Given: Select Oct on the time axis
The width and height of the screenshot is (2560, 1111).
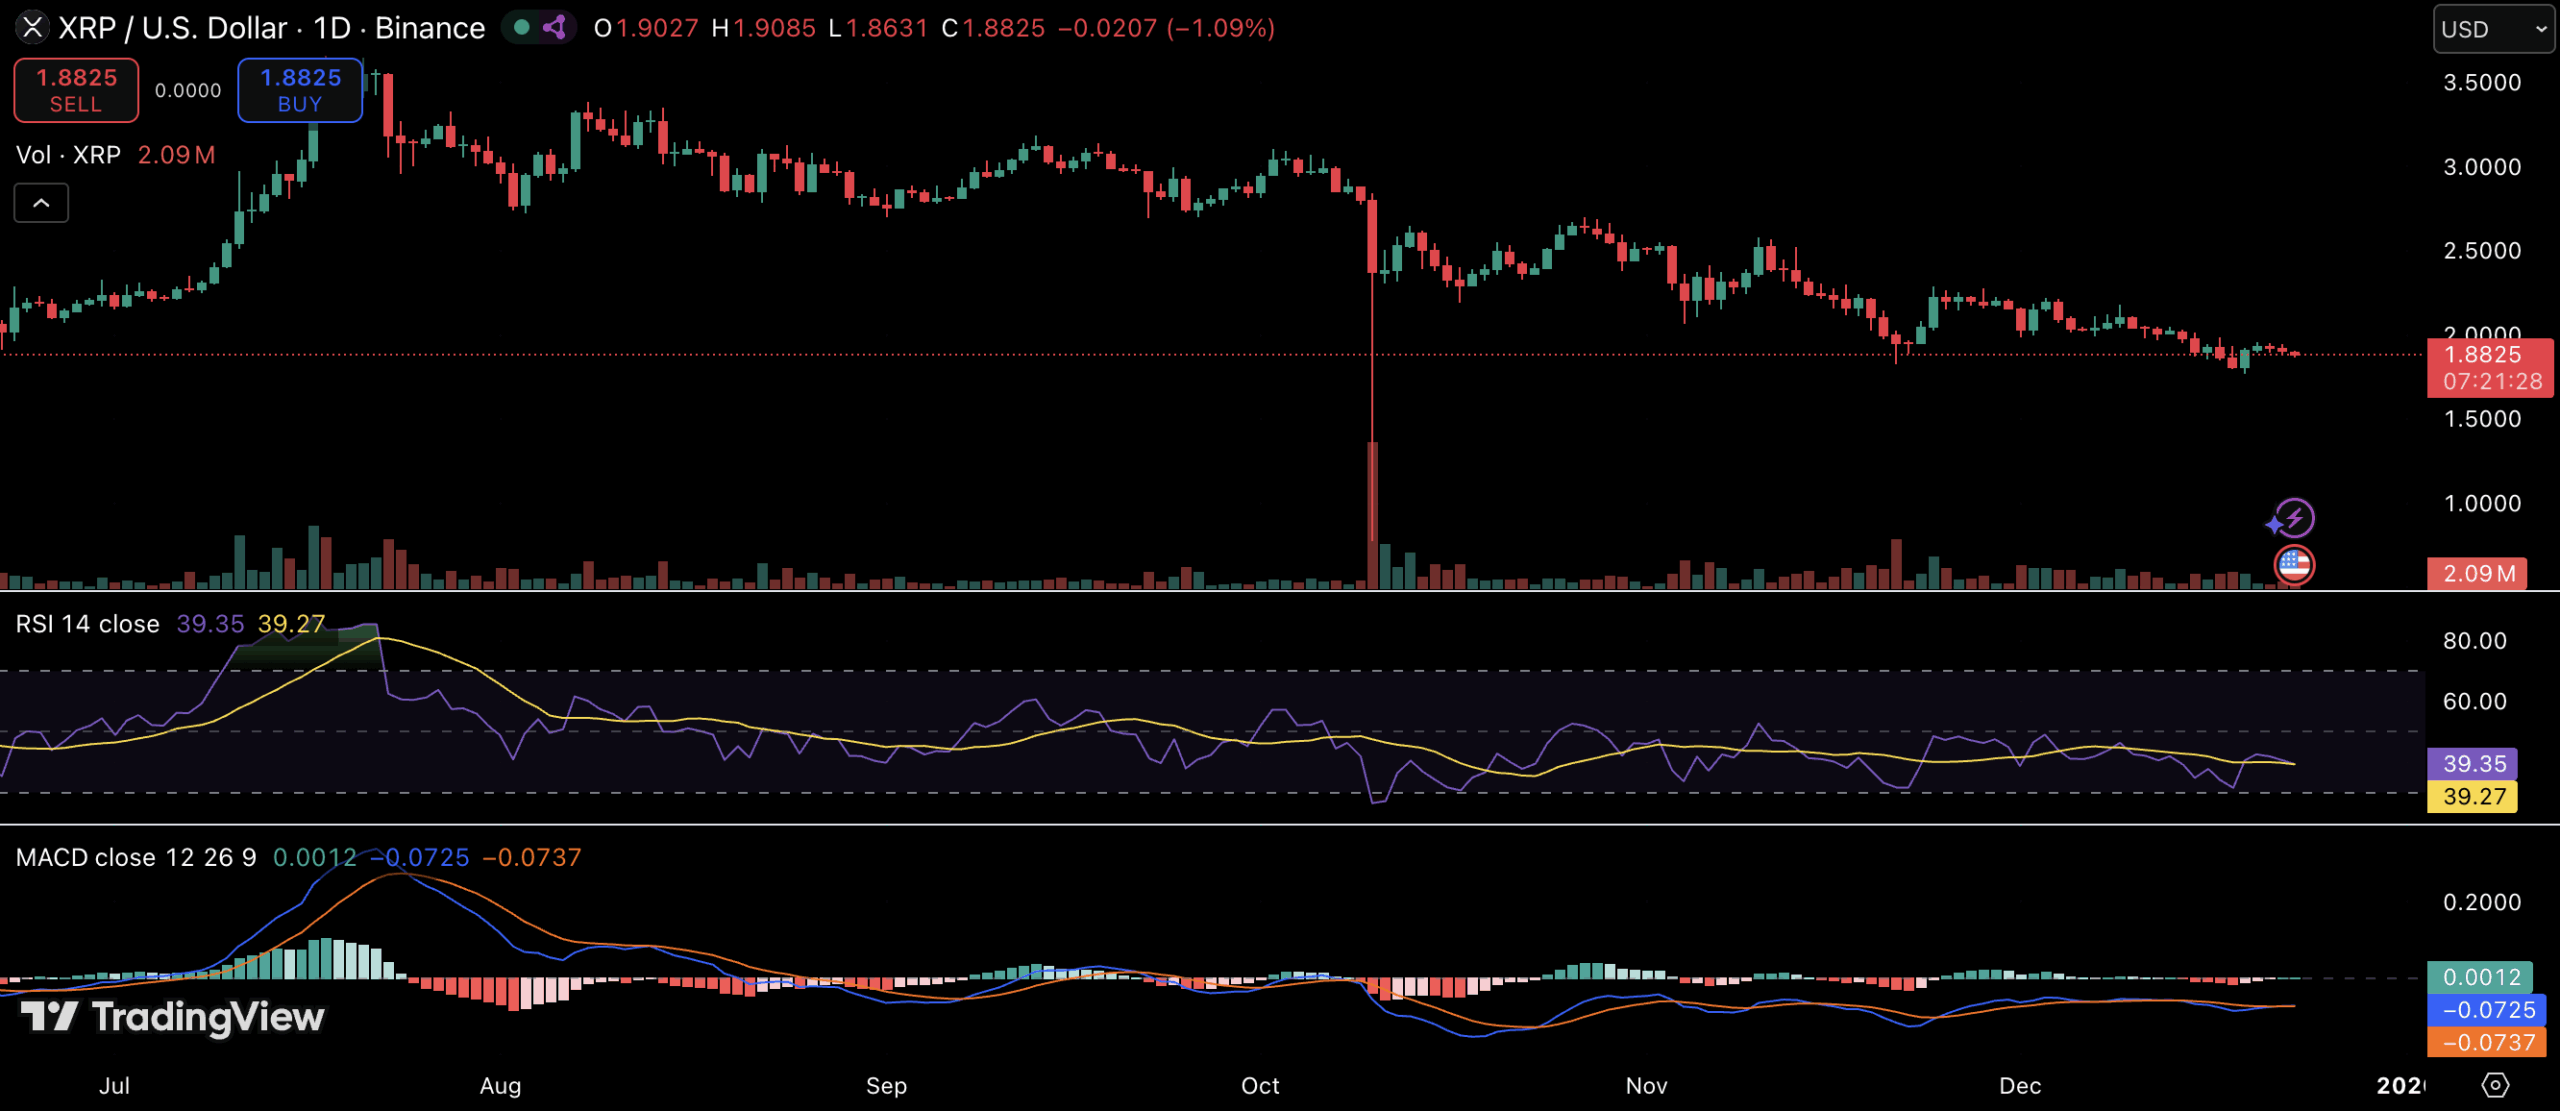Looking at the screenshot, I should pos(1260,1085).
